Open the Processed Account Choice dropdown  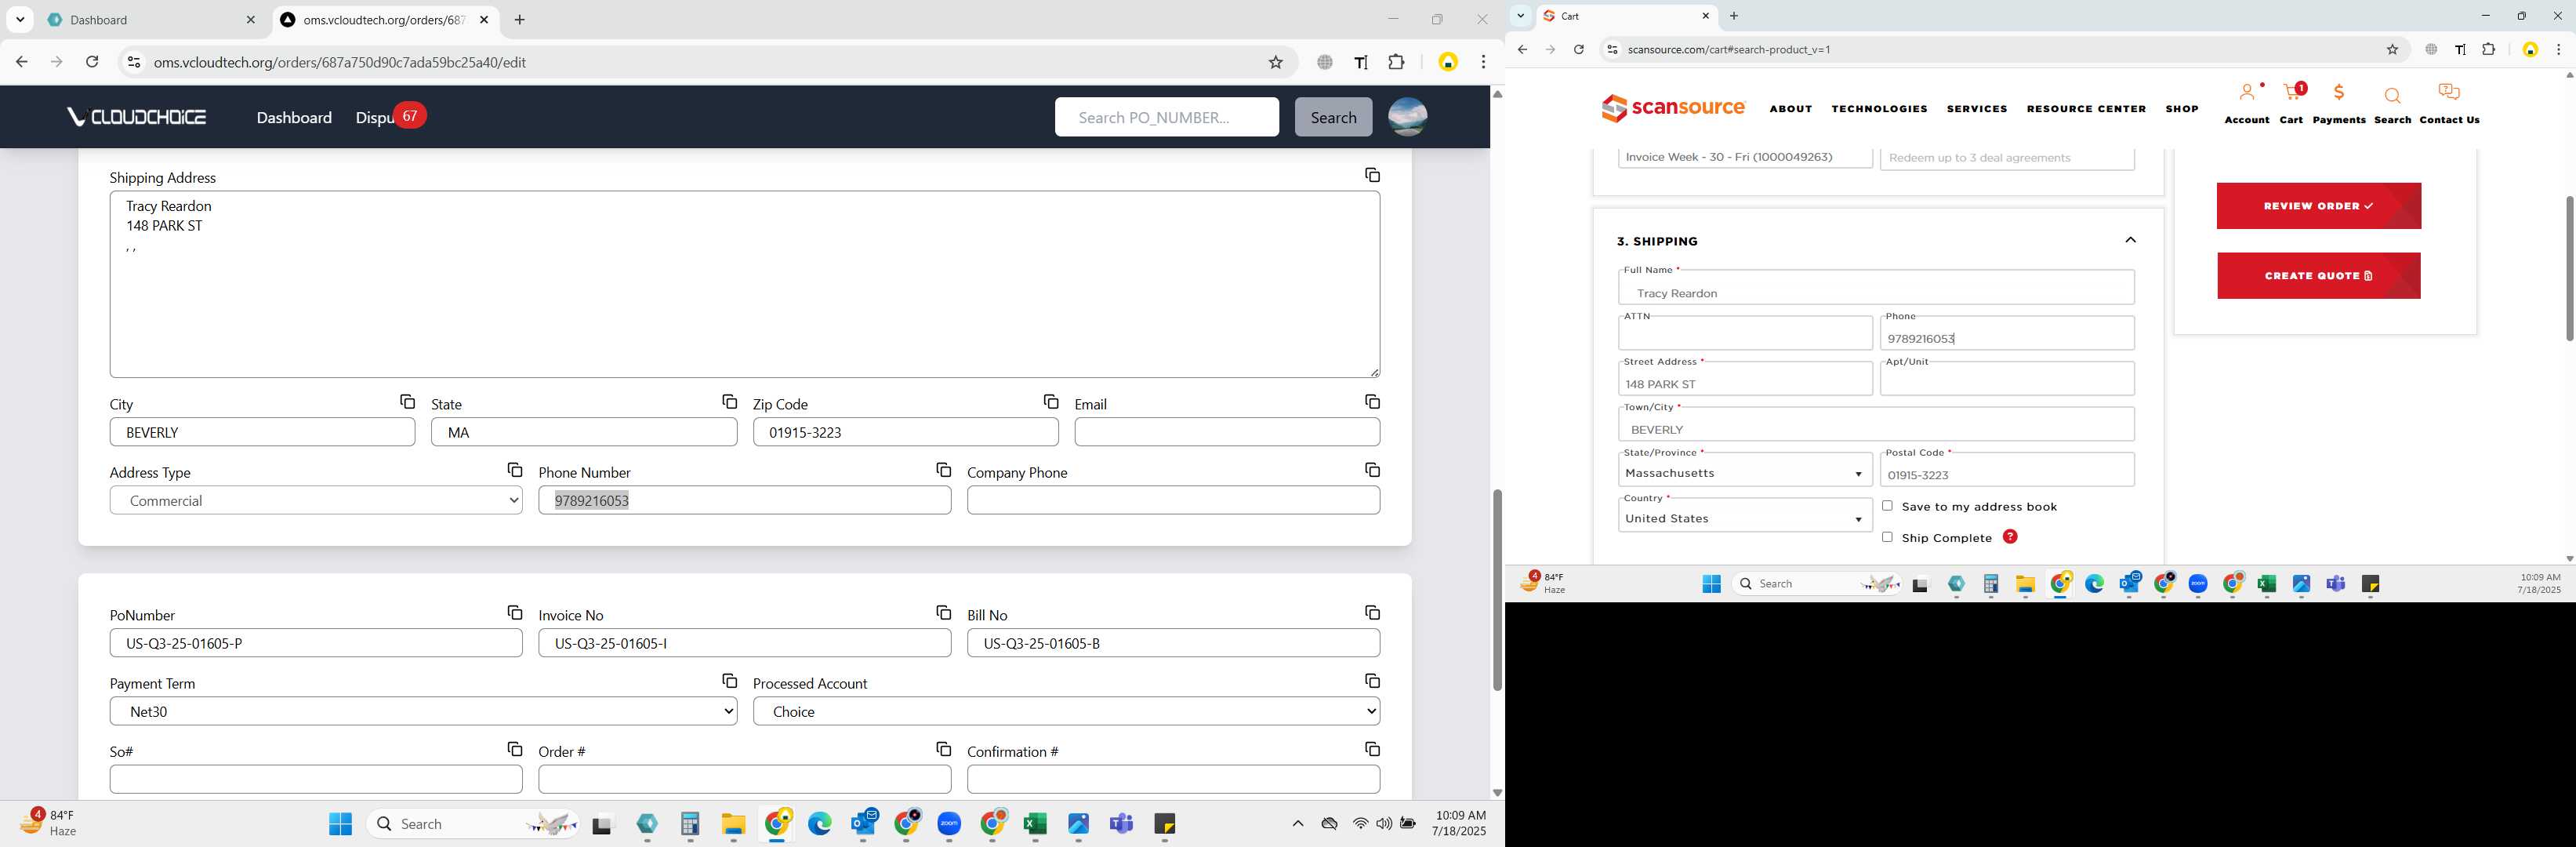(1066, 711)
